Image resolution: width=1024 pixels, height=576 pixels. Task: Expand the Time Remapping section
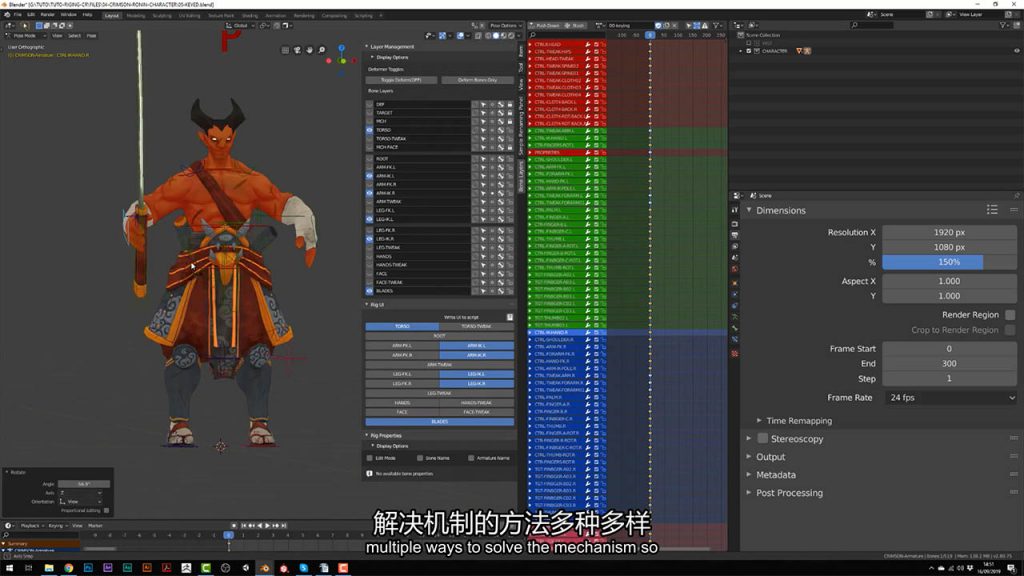coord(759,421)
